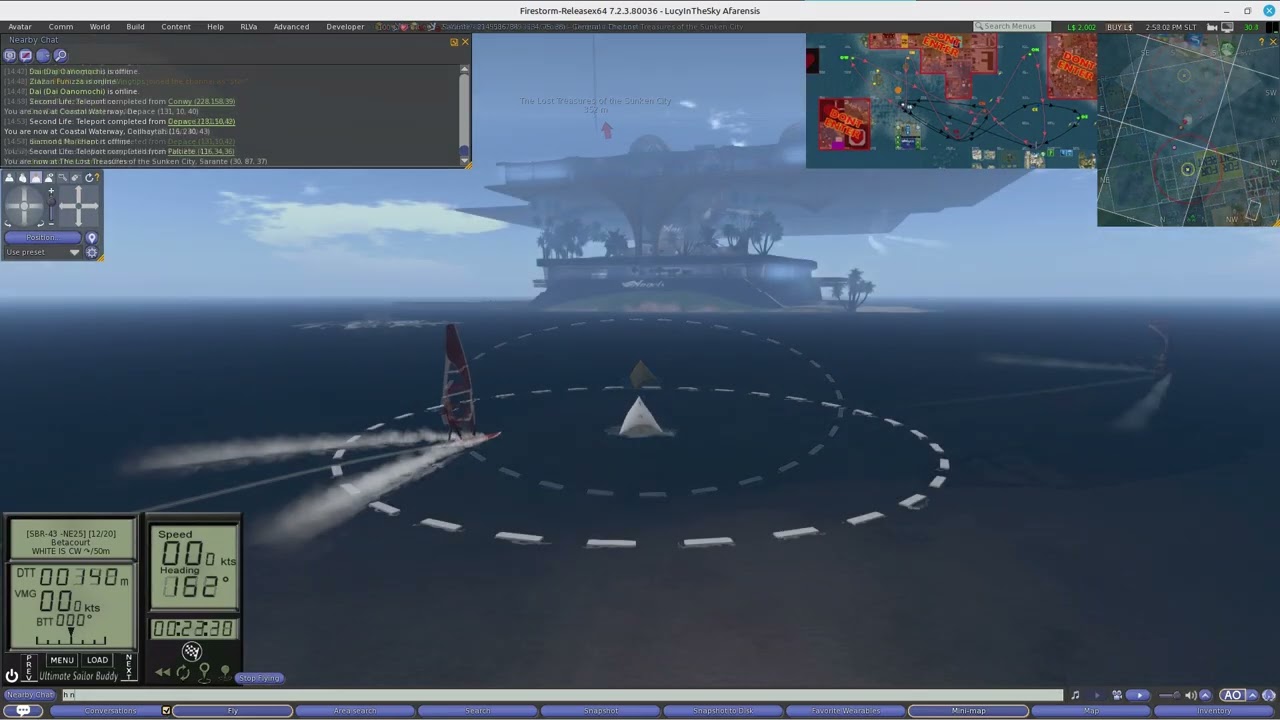Viewport: 1280px width, 720px height.
Task: Click the Search Menus field
Action: [x=1012, y=26]
